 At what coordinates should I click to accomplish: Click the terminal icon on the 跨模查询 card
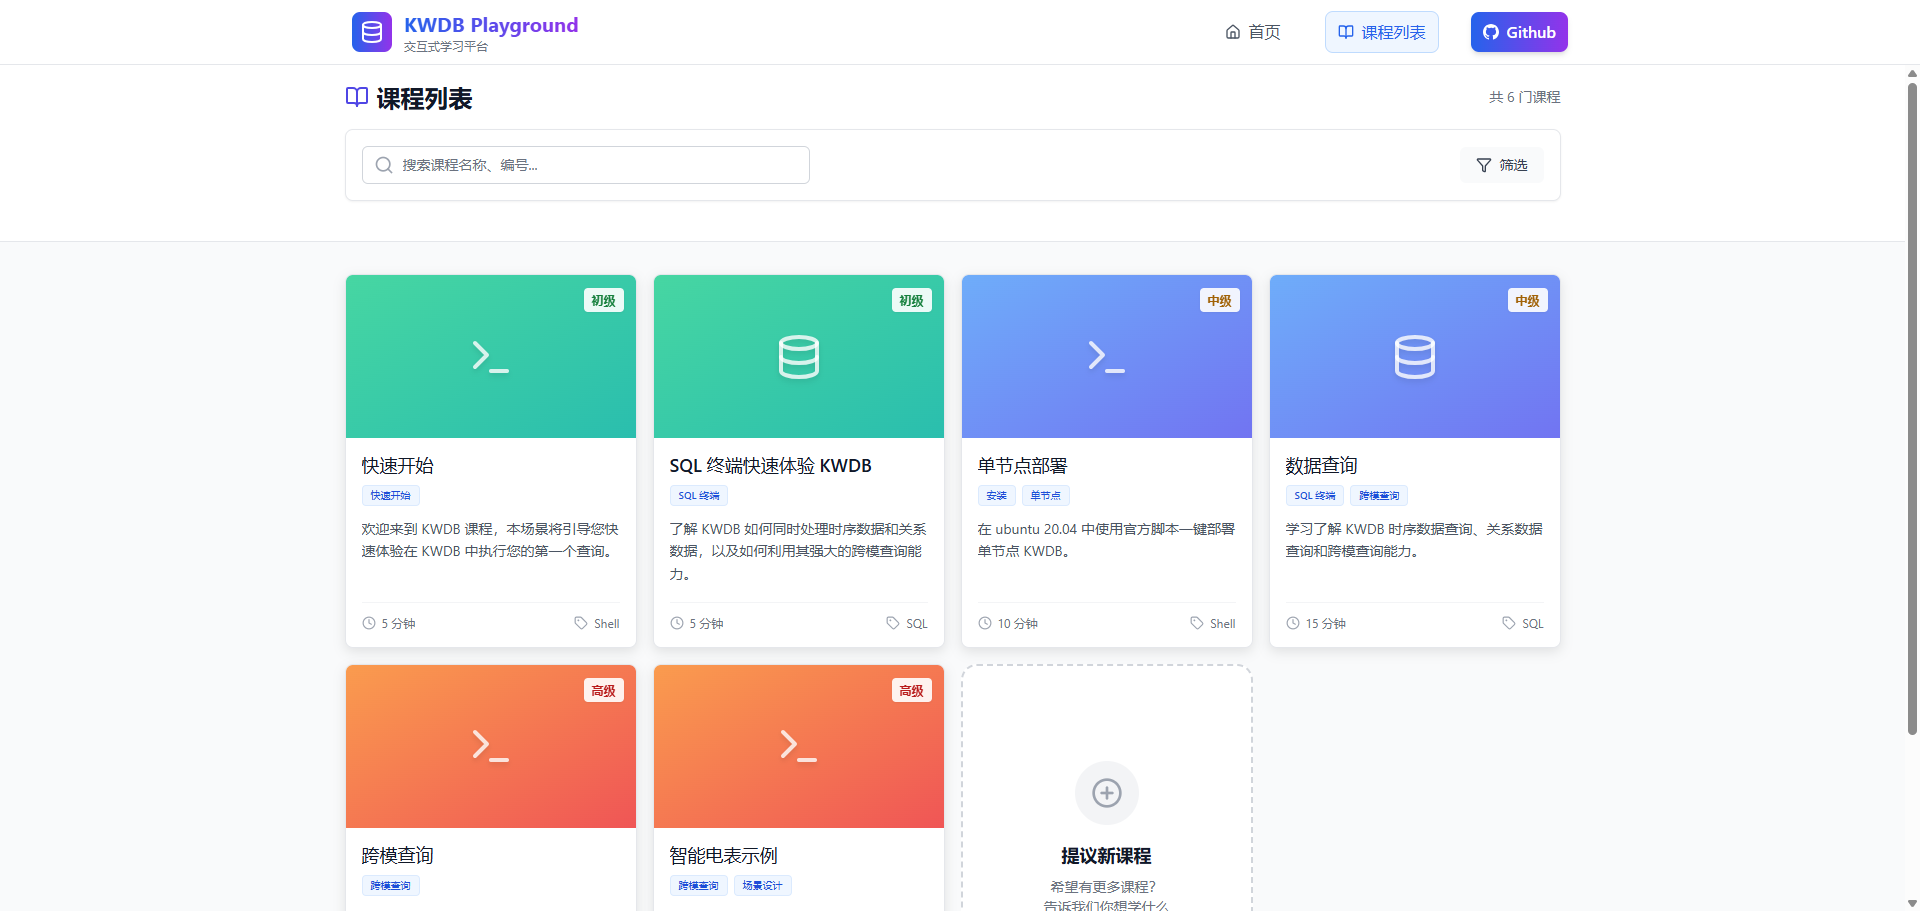click(x=491, y=746)
